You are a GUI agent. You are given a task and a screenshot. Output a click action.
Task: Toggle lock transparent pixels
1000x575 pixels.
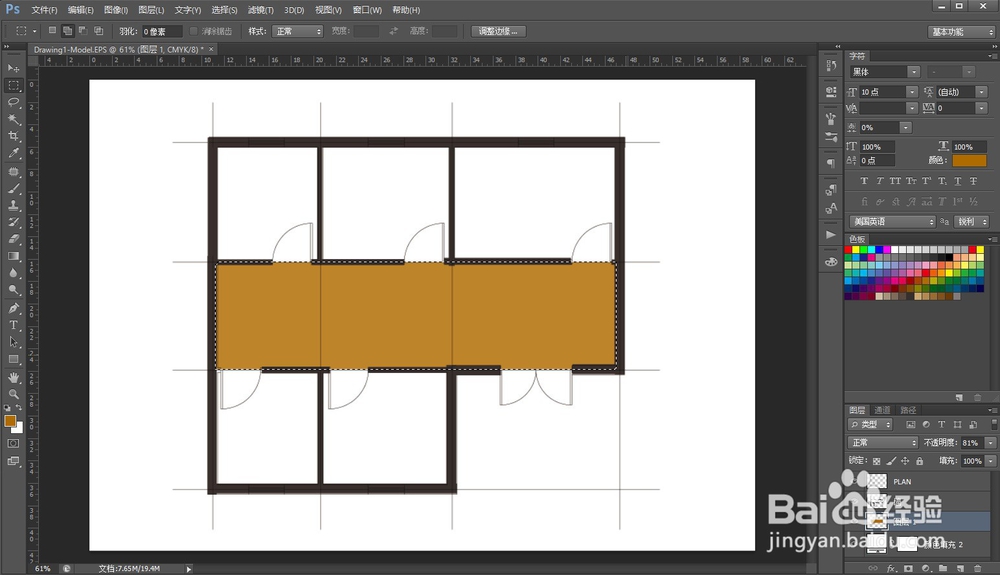coord(876,461)
